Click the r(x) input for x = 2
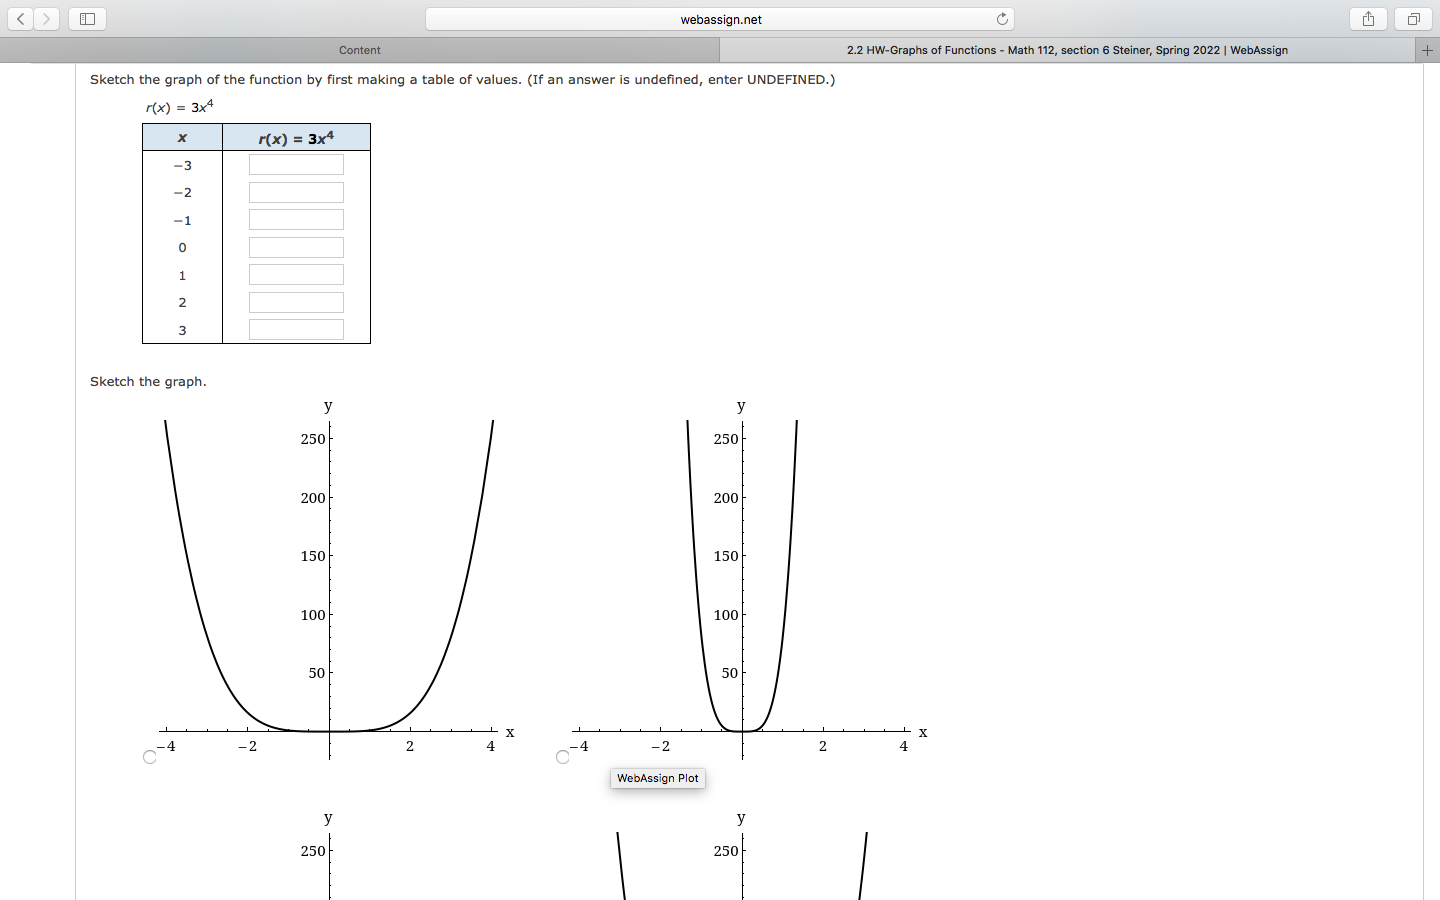The image size is (1440, 900). (x=296, y=302)
